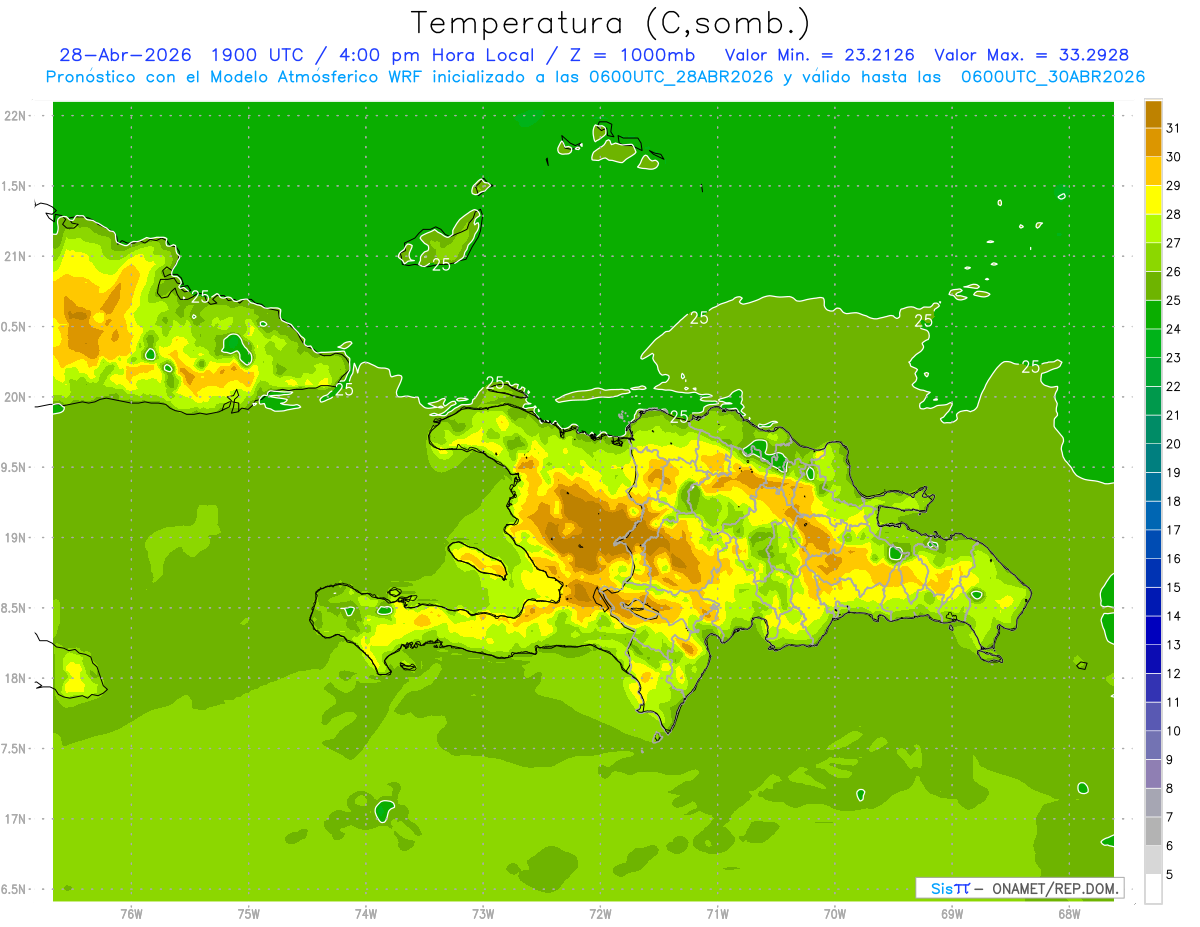Image resolution: width=1200 pixels, height=927 pixels.
Task: Click the 28-Abr-2026 date text
Action: pos(126,55)
